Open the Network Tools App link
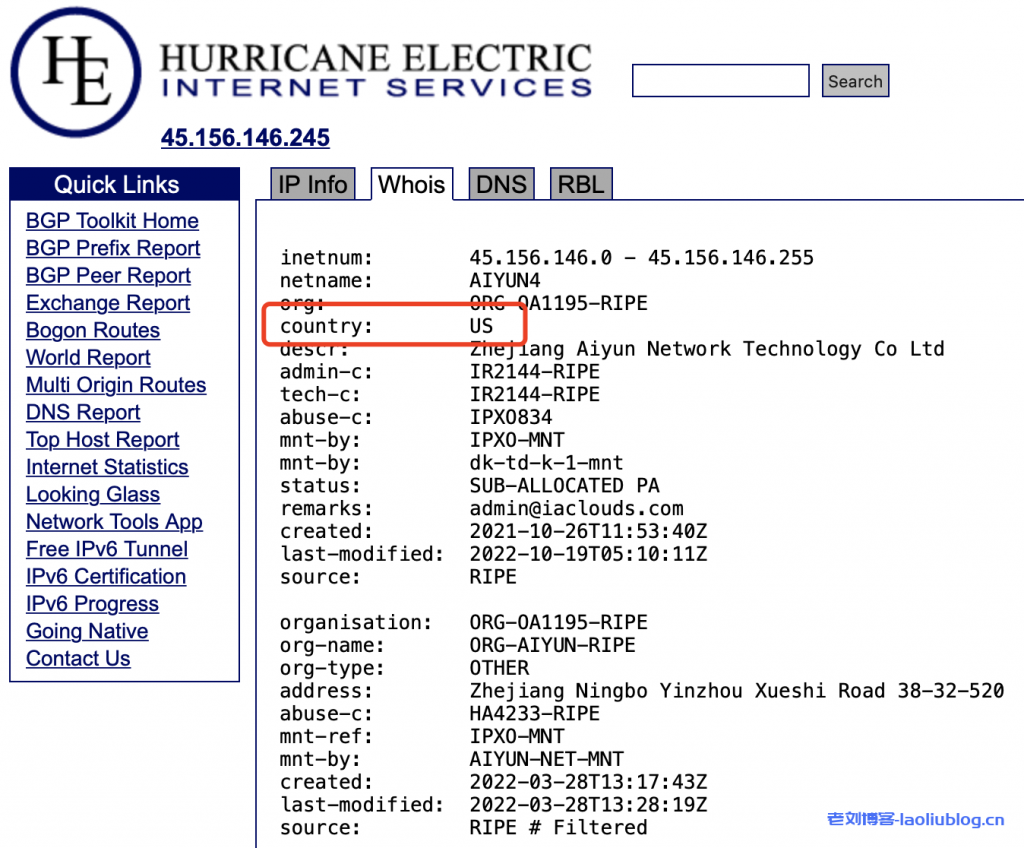Viewport: 1024px width, 848px height. [114, 522]
